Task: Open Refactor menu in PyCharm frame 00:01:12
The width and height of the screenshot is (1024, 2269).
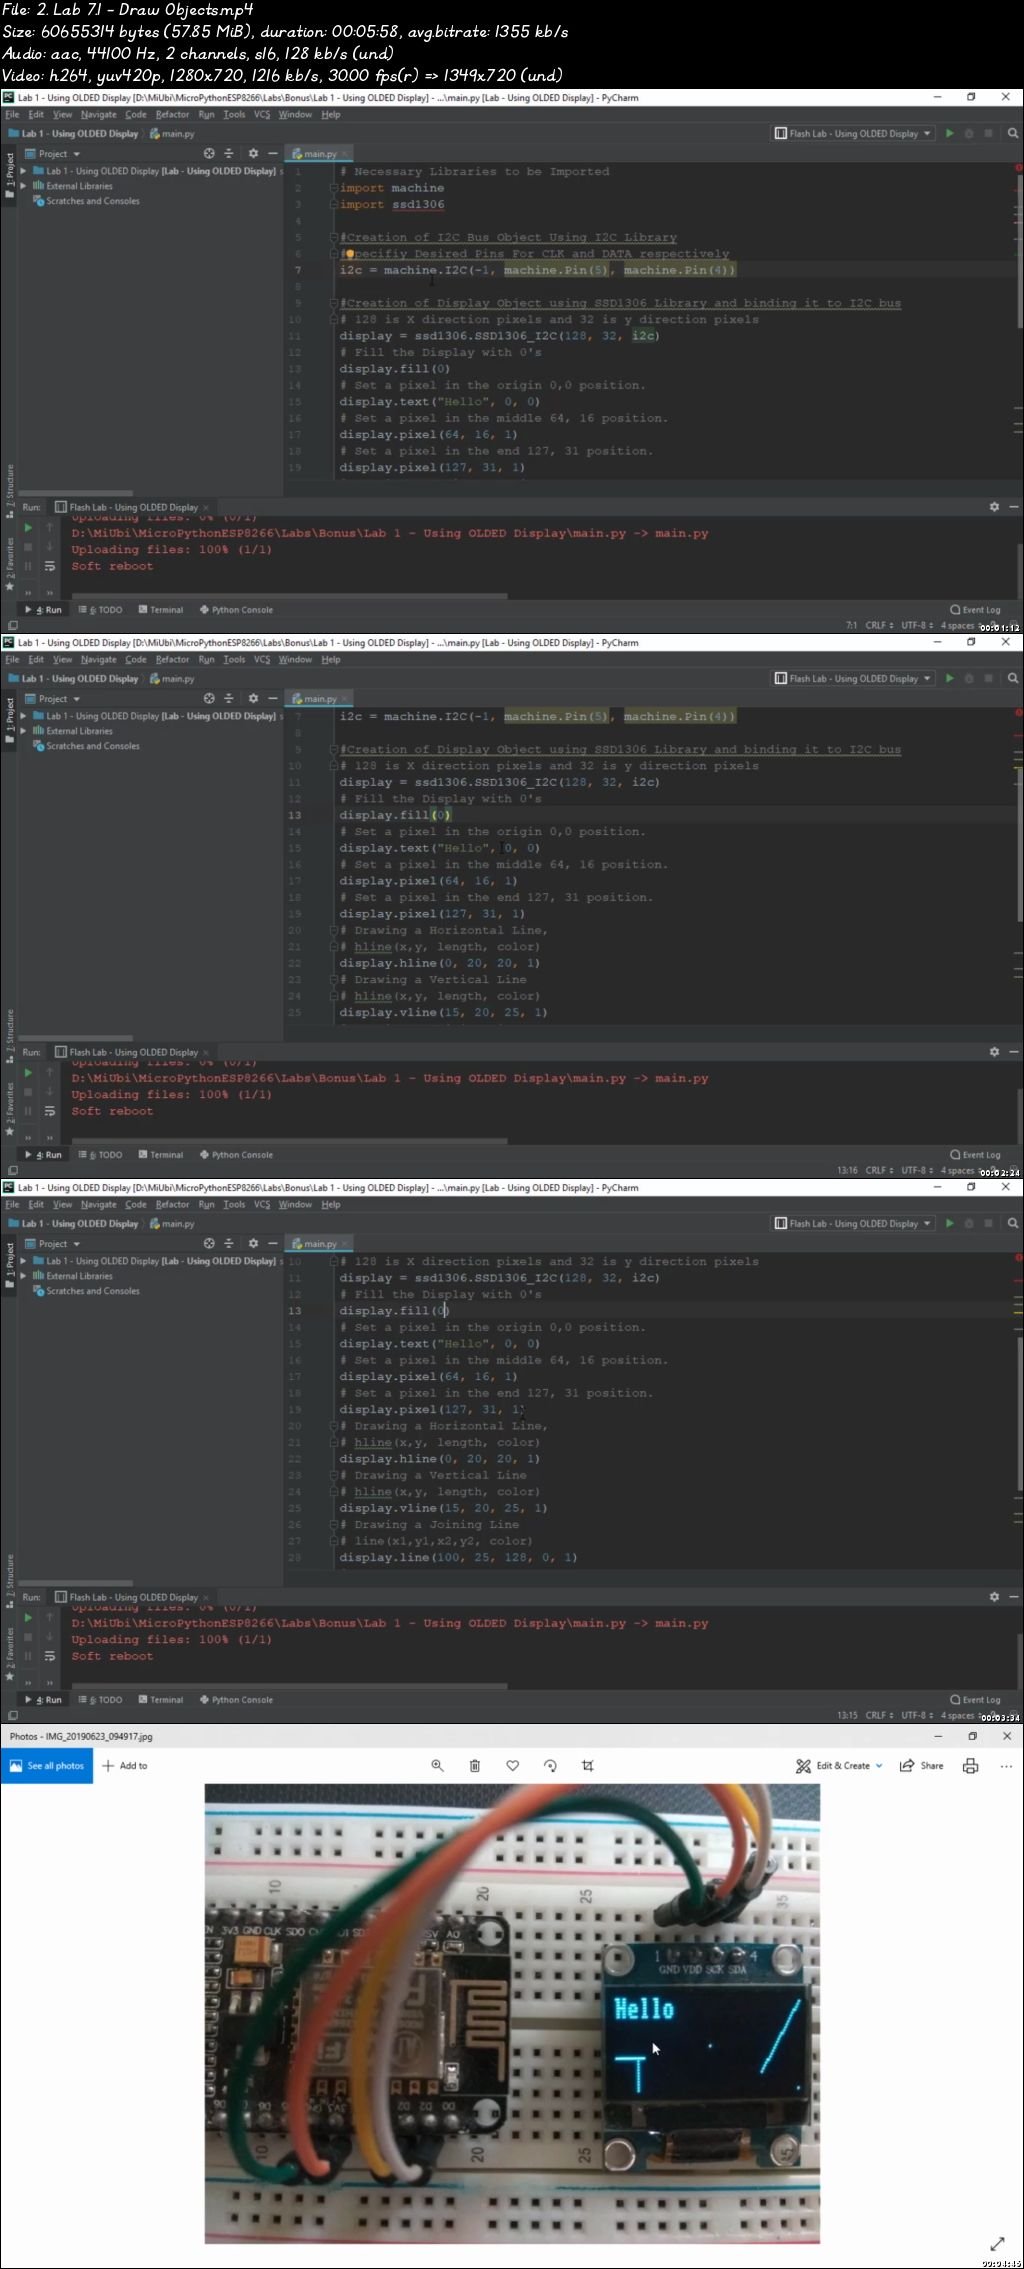Action: (x=172, y=114)
